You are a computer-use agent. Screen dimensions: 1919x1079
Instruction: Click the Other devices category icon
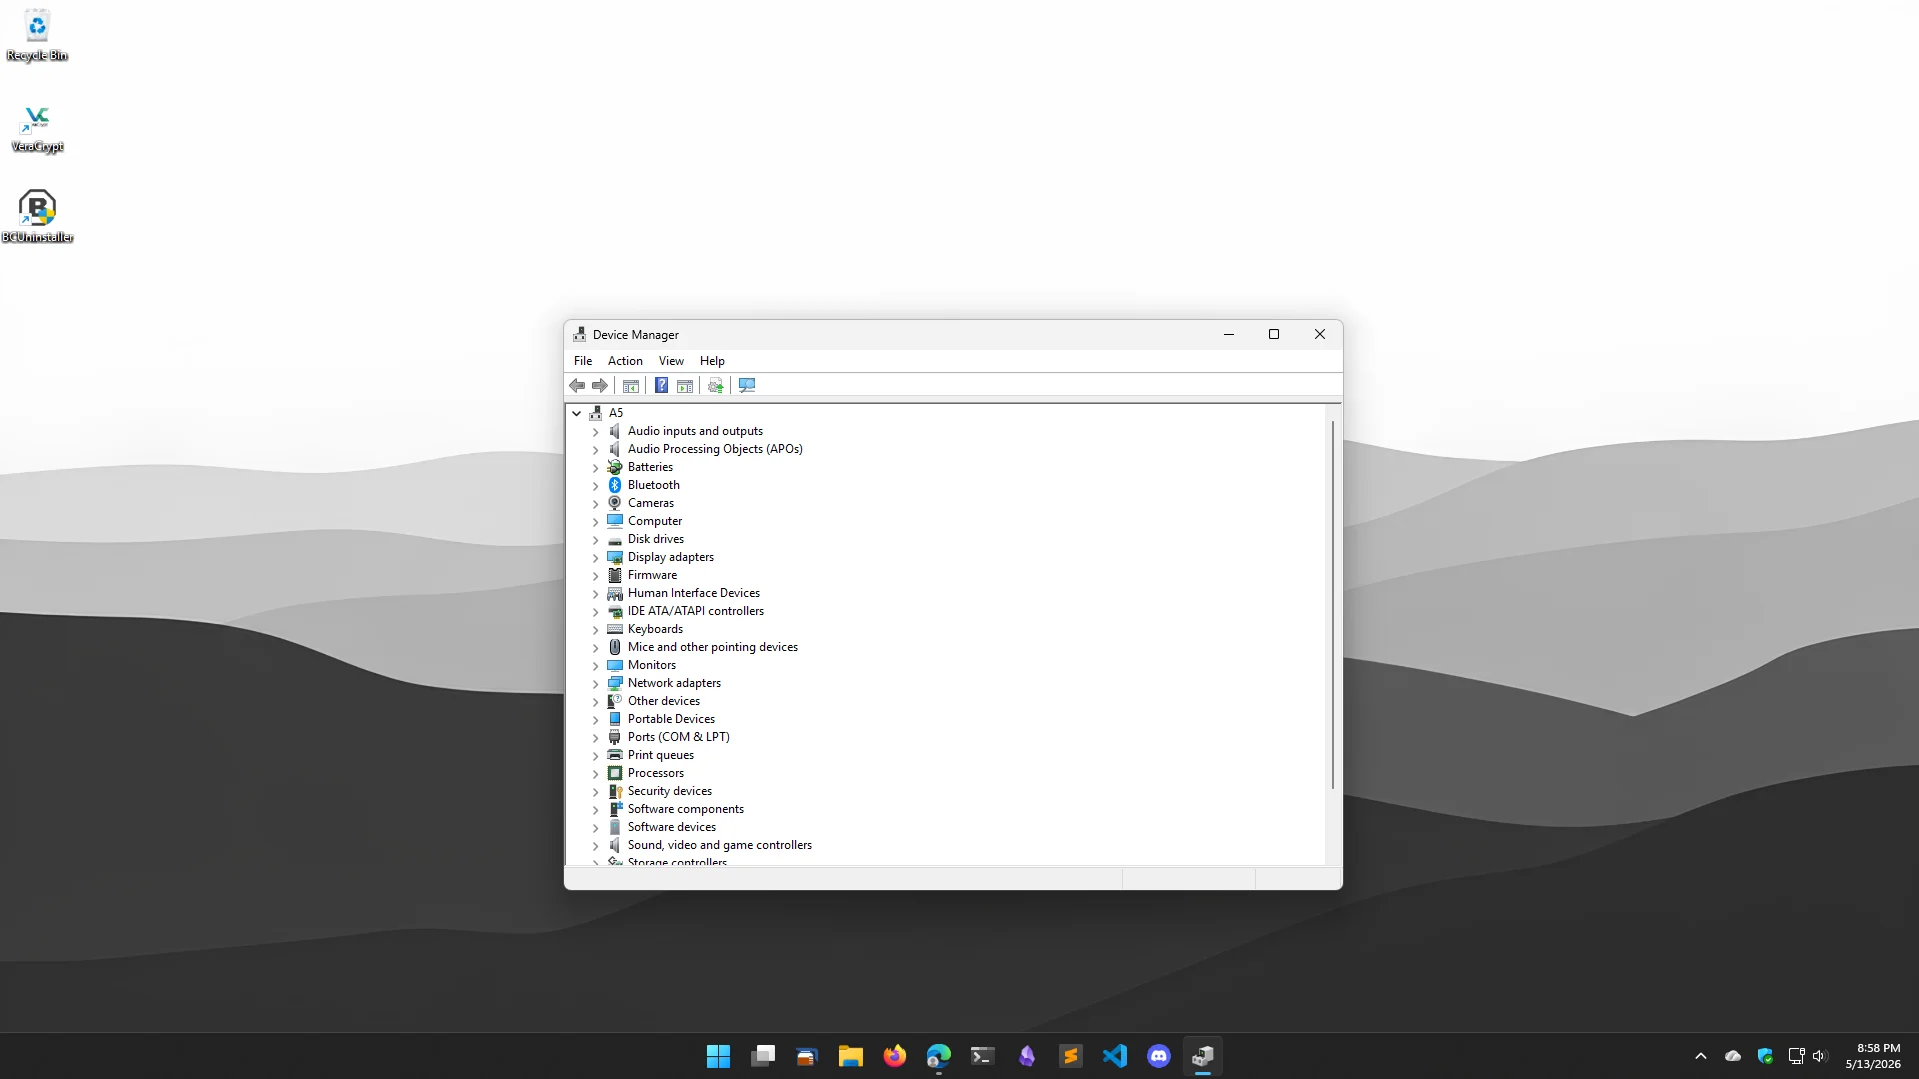pyautogui.click(x=615, y=701)
